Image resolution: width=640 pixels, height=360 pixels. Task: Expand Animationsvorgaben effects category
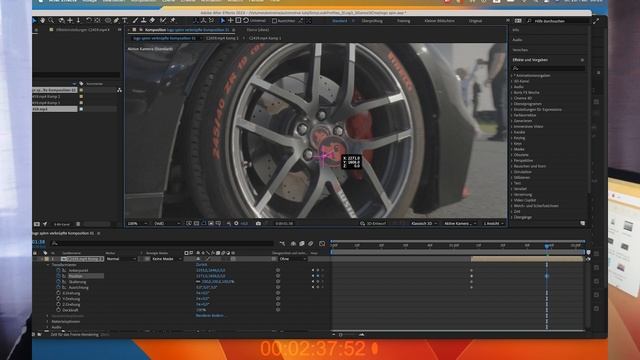pyautogui.click(x=512, y=76)
